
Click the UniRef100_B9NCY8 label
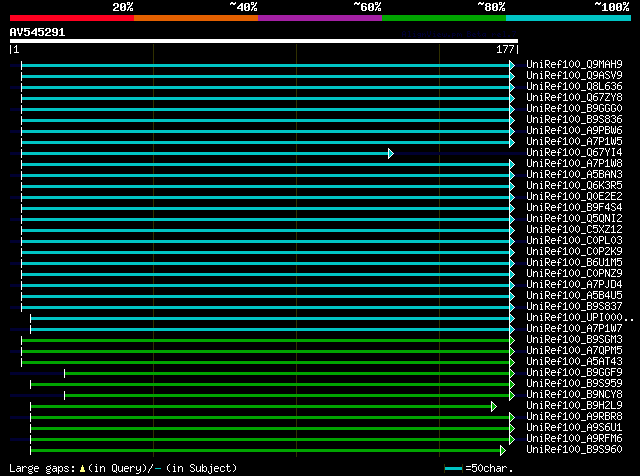(x=574, y=395)
